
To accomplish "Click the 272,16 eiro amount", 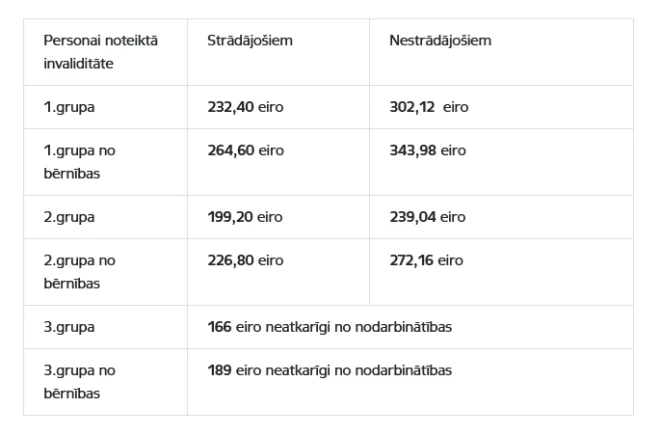I will pyautogui.click(x=426, y=262).
